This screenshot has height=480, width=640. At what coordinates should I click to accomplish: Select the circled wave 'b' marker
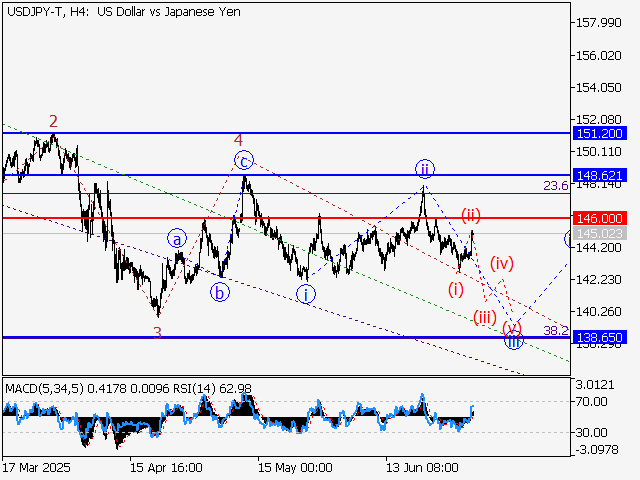(219, 292)
